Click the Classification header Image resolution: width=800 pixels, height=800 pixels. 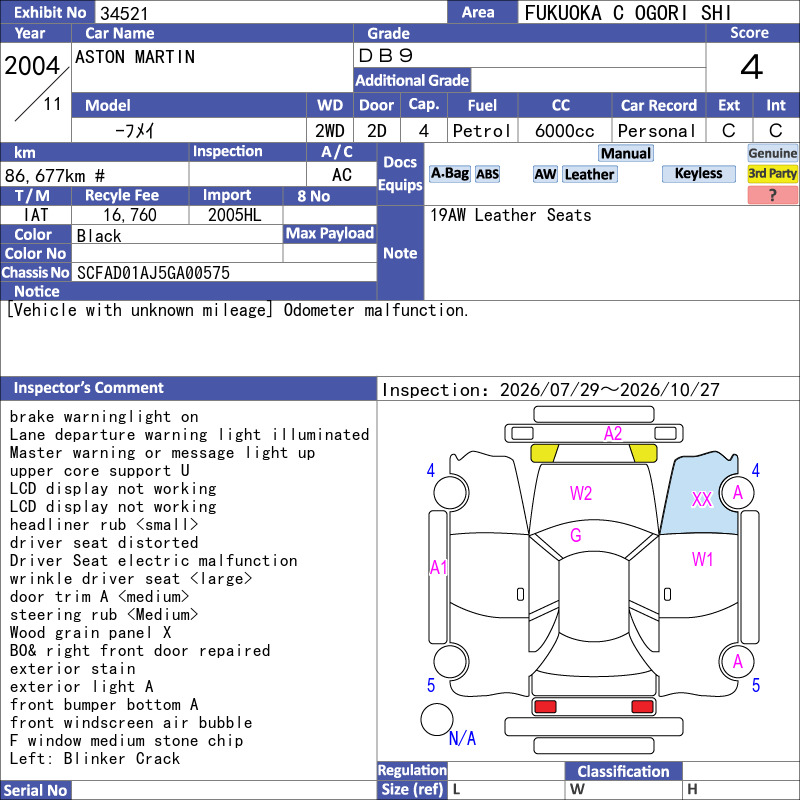[x=623, y=771]
